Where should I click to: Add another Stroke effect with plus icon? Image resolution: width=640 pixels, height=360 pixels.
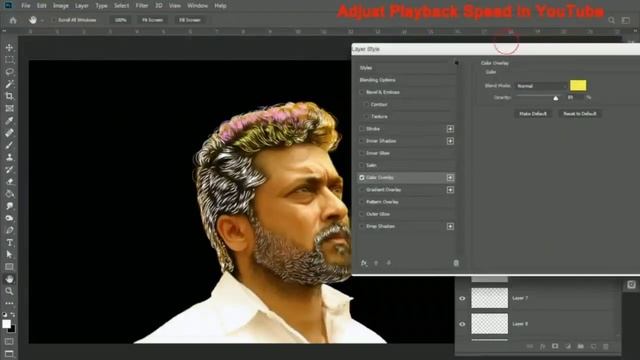[450, 129]
